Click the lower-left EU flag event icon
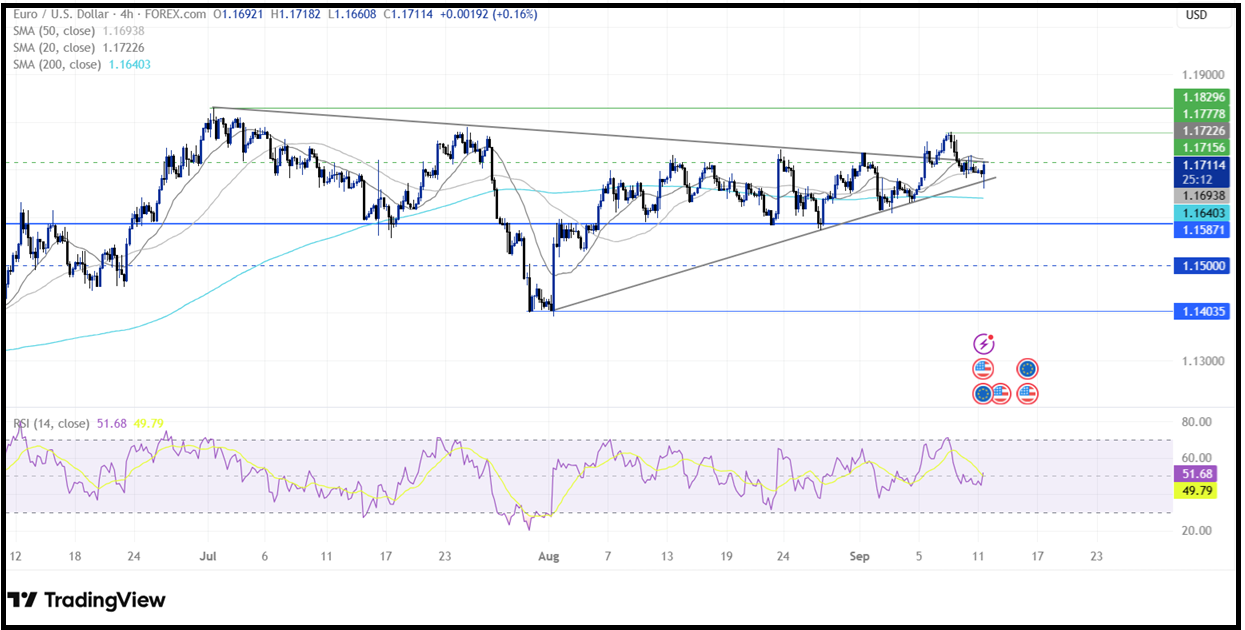1245x630 pixels. click(x=983, y=394)
